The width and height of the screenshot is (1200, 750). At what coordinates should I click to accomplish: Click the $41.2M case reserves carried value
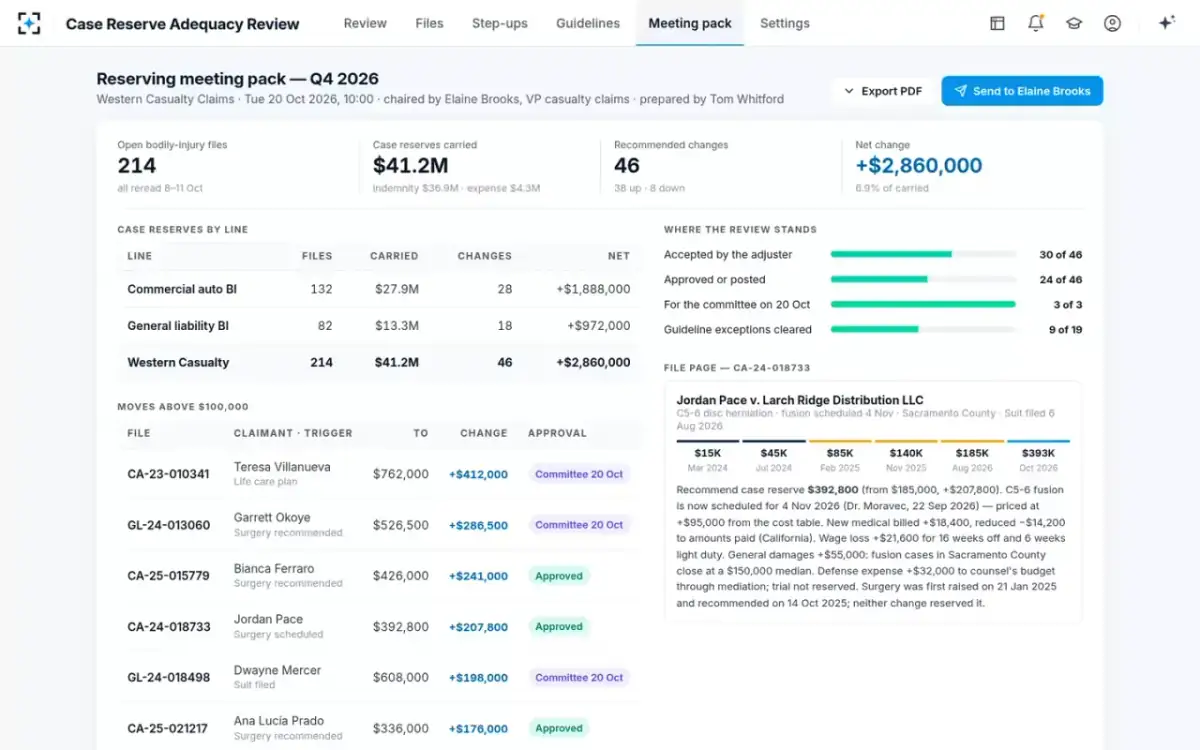410,166
